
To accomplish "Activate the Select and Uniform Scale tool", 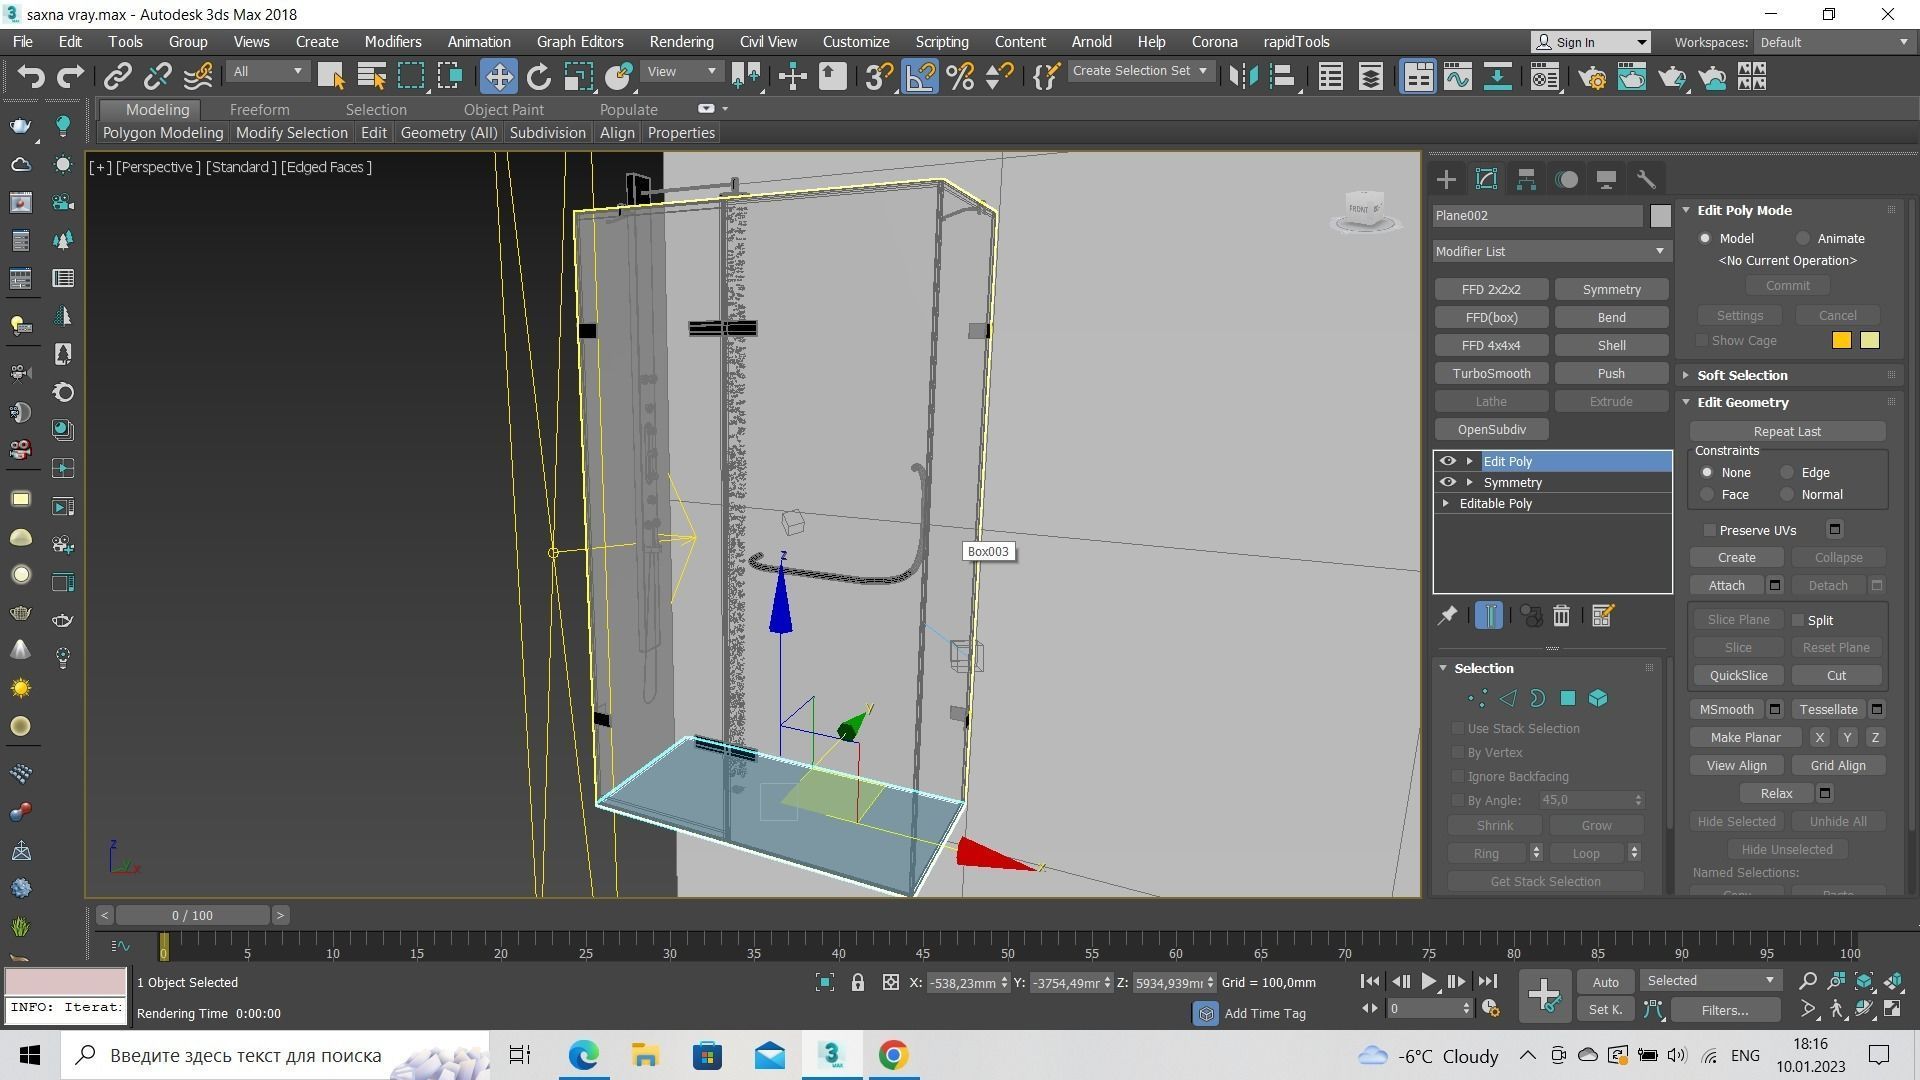I will click(578, 76).
